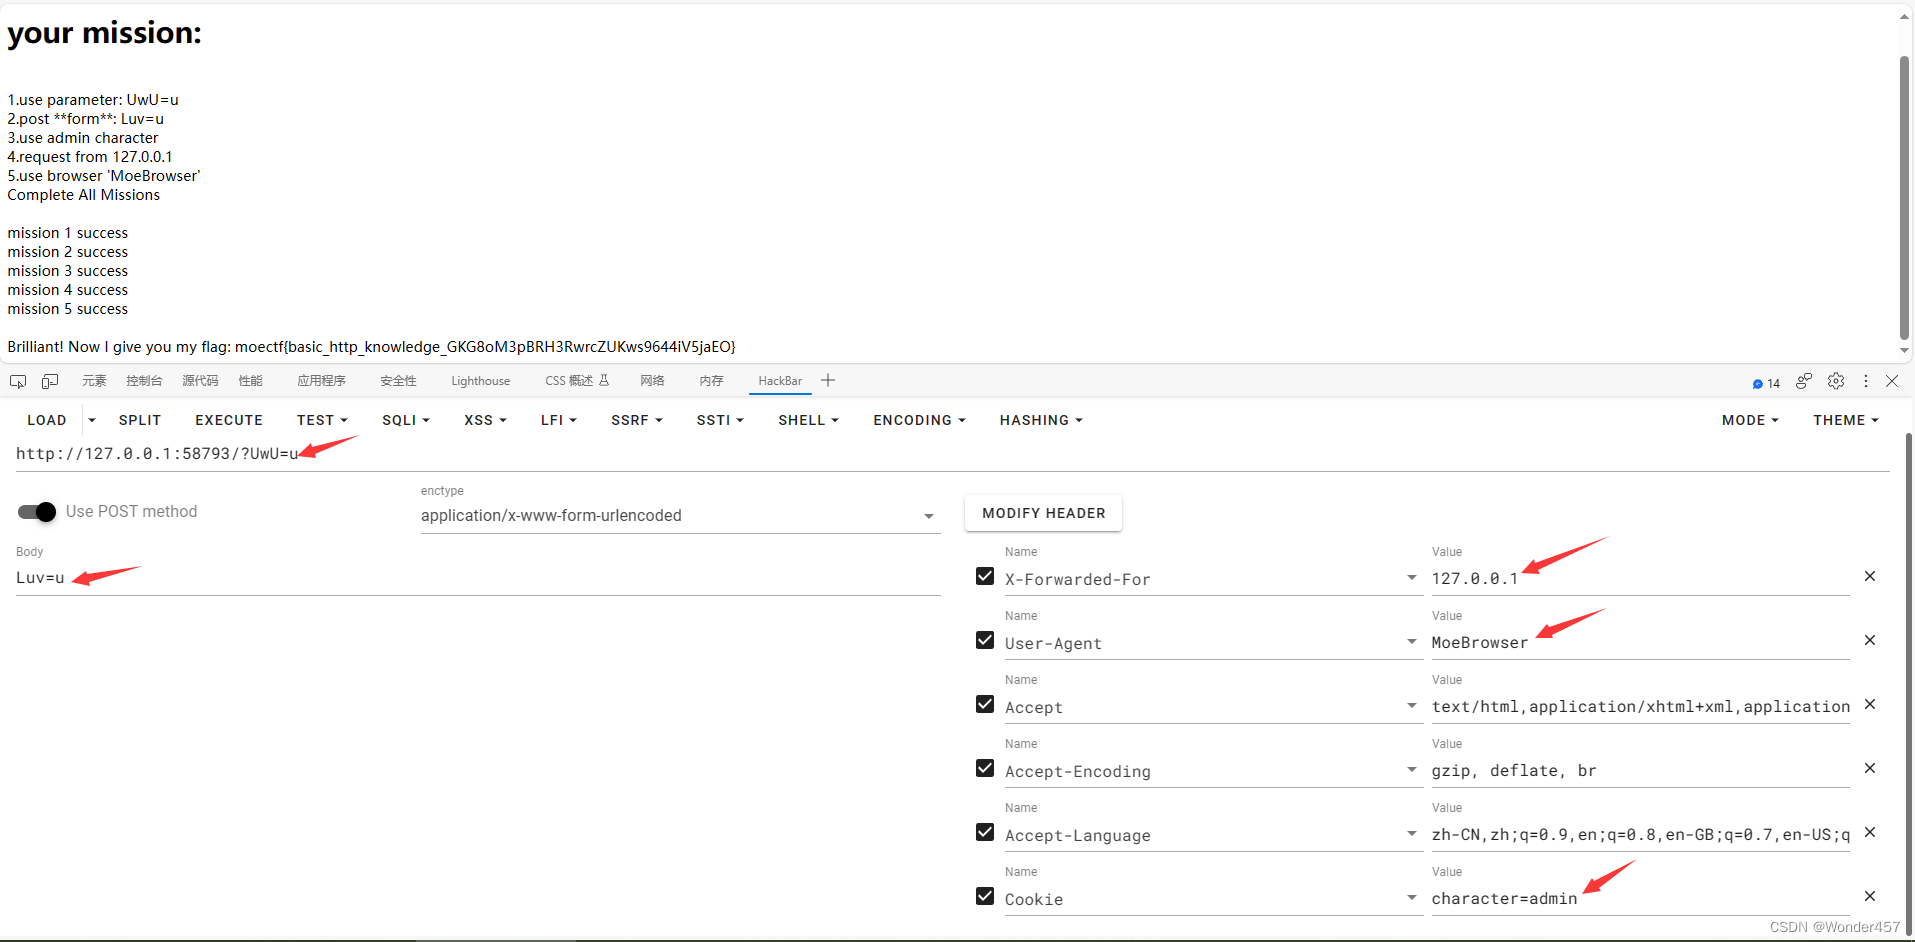
Task: Select the inspect element icon in DevTools
Action: 17,381
